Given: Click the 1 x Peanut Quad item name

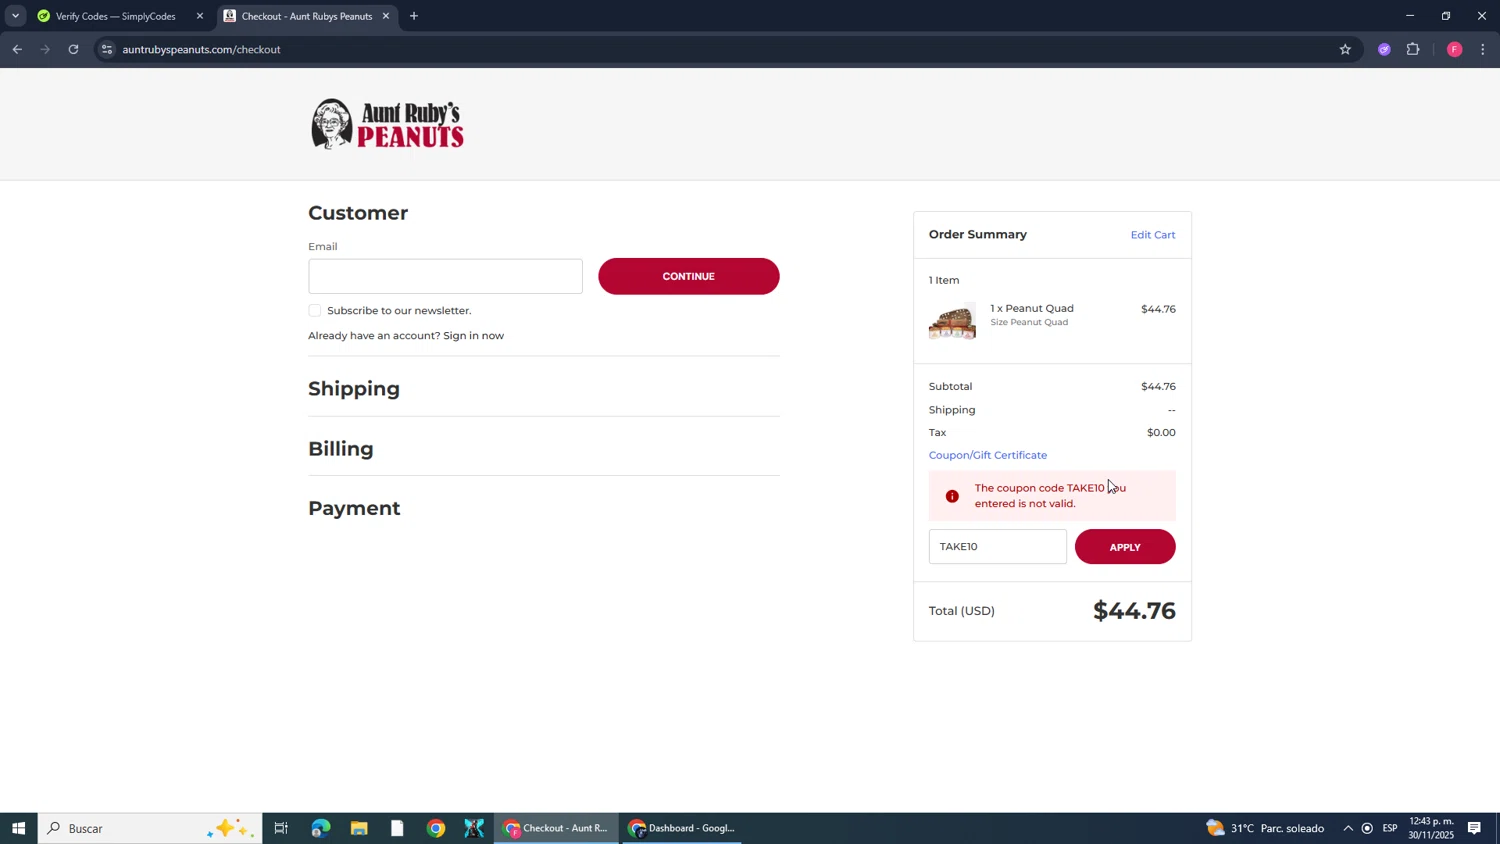Looking at the screenshot, I should (1032, 308).
